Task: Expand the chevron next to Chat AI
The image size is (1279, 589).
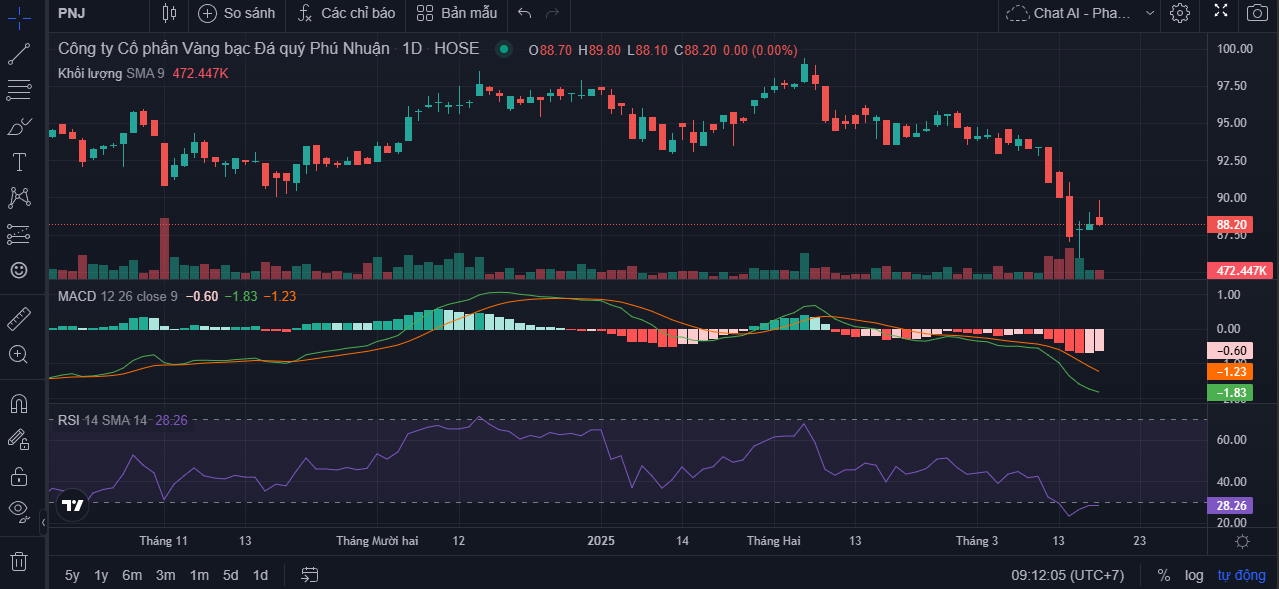Action: coord(1150,13)
